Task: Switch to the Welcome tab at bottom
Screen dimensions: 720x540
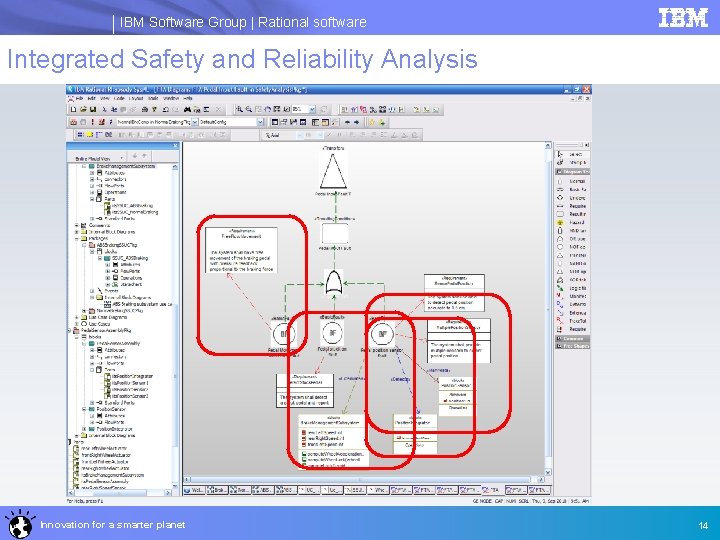Action: [x=194, y=490]
